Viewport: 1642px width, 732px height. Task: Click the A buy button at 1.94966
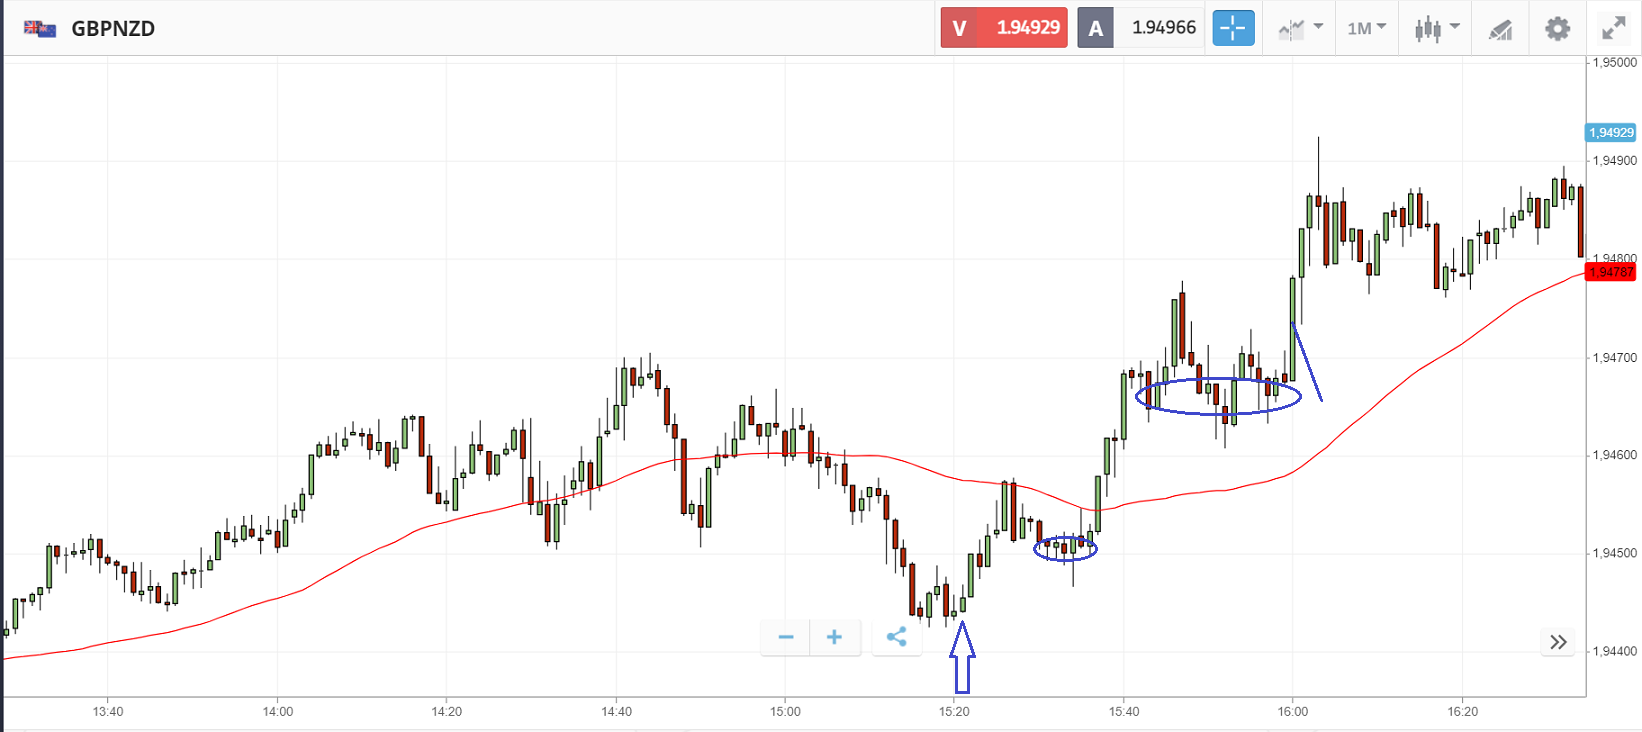(1140, 28)
